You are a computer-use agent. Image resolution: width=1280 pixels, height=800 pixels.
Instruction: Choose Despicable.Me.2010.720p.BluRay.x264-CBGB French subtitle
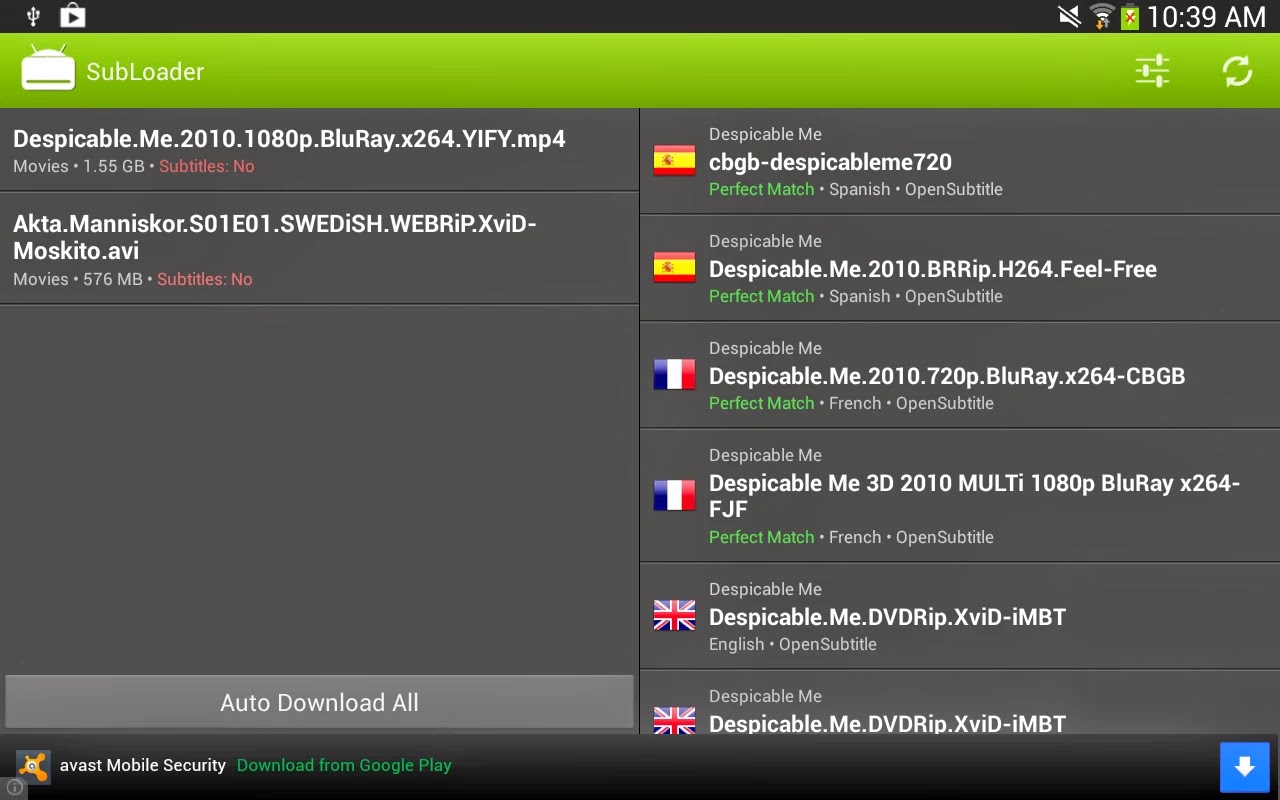[x=960, y=375]
